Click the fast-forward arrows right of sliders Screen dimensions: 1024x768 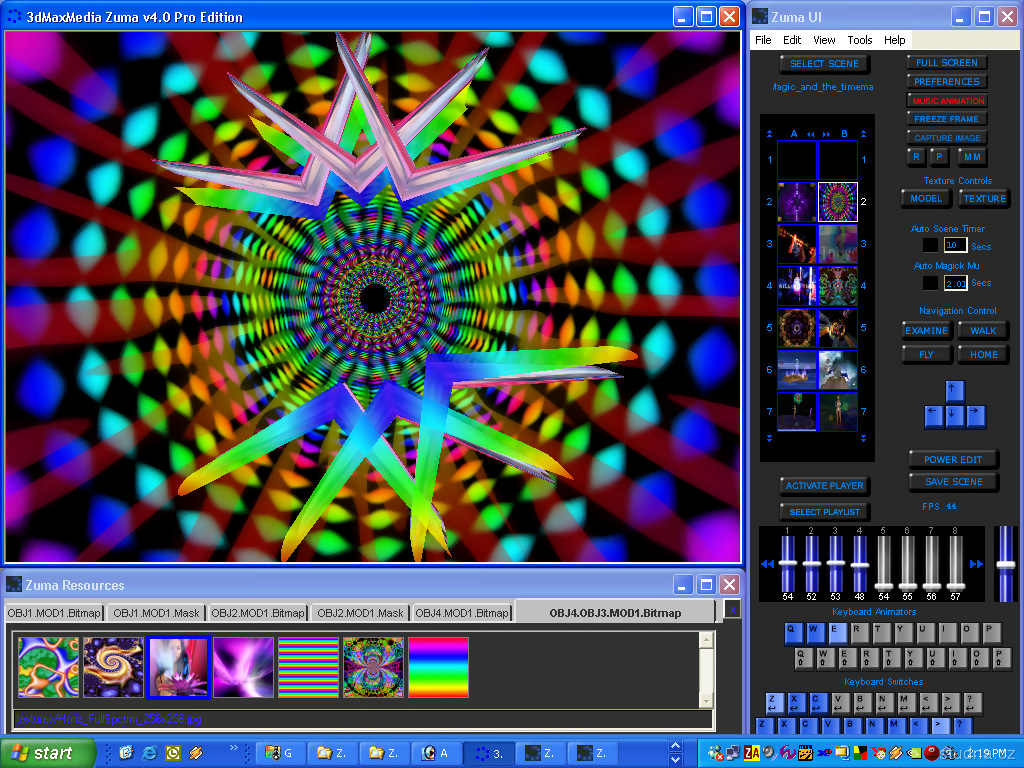click(976, 564)
